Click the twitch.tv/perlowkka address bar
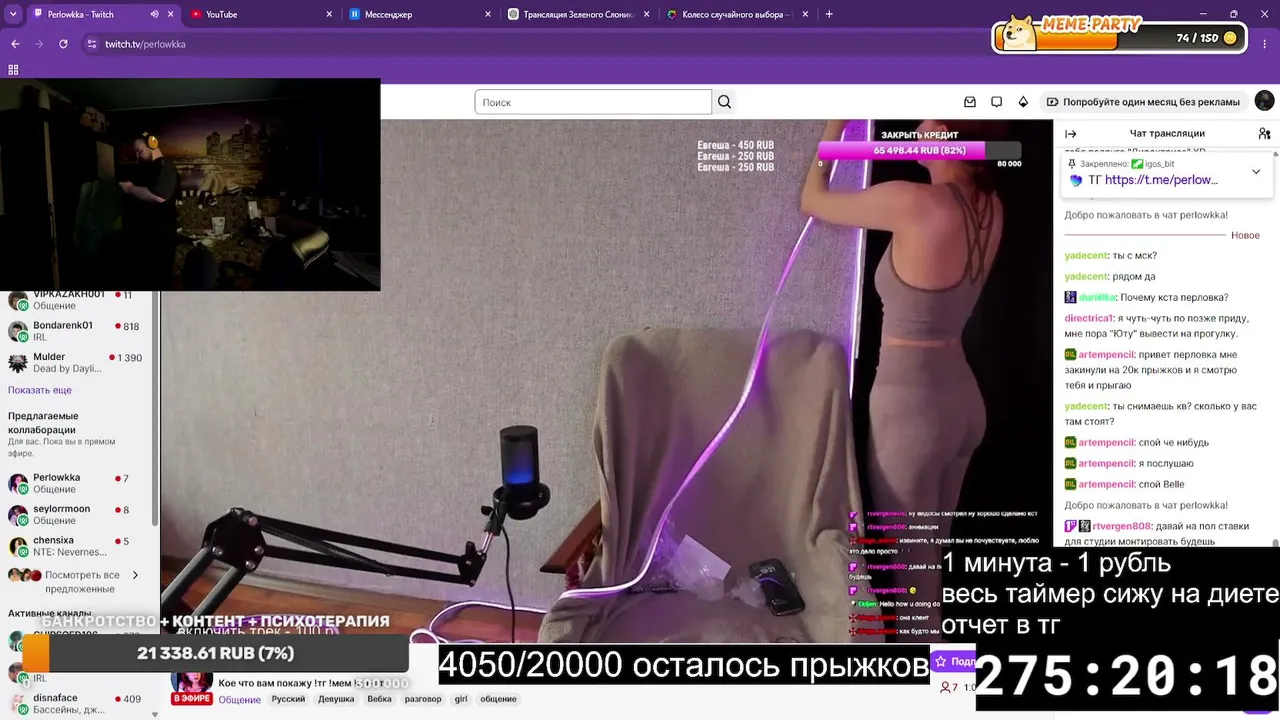This screenshot has height=720, width=1280. click(145, 44)
